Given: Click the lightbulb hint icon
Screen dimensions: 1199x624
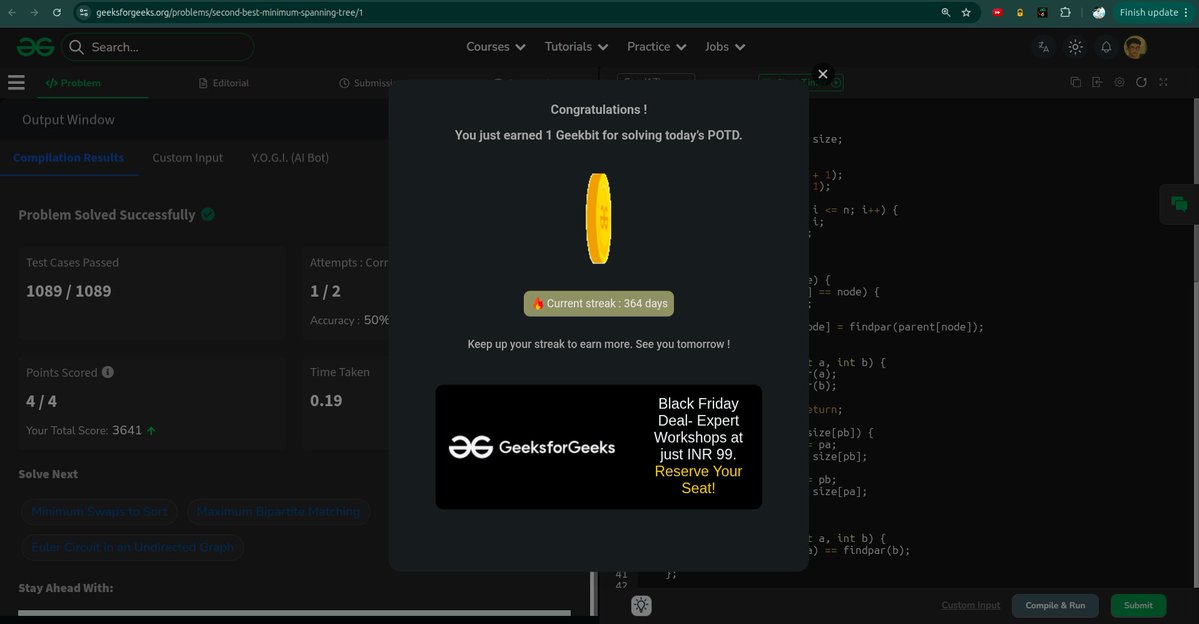Looking at the screenshot, I should pos(641,606).
